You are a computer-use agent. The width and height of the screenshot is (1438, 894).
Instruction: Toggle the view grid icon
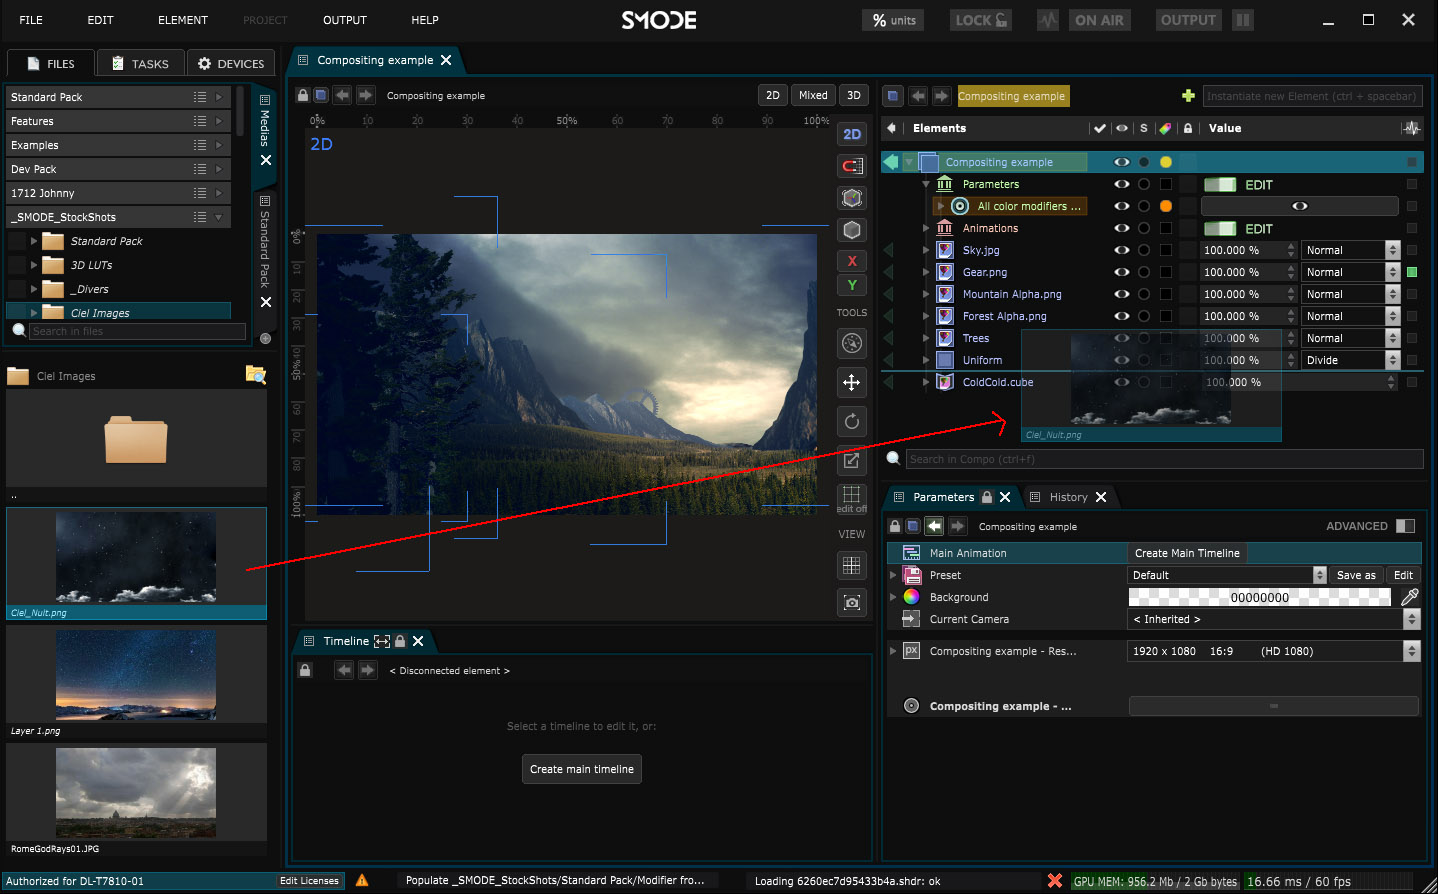(852, 565)
